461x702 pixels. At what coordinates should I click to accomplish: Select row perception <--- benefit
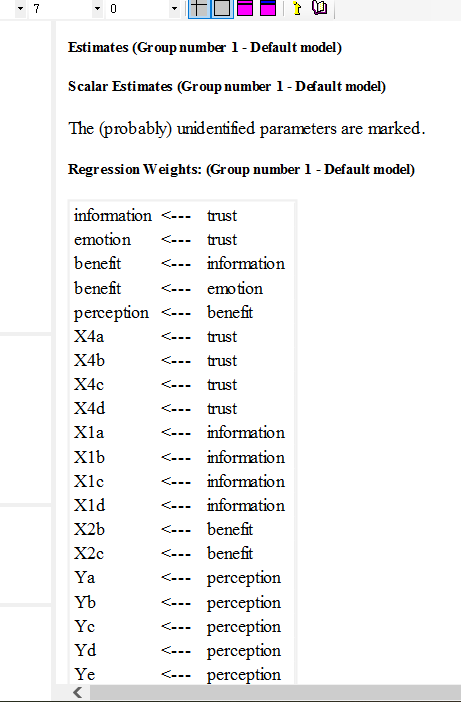[x=182, y=312]
